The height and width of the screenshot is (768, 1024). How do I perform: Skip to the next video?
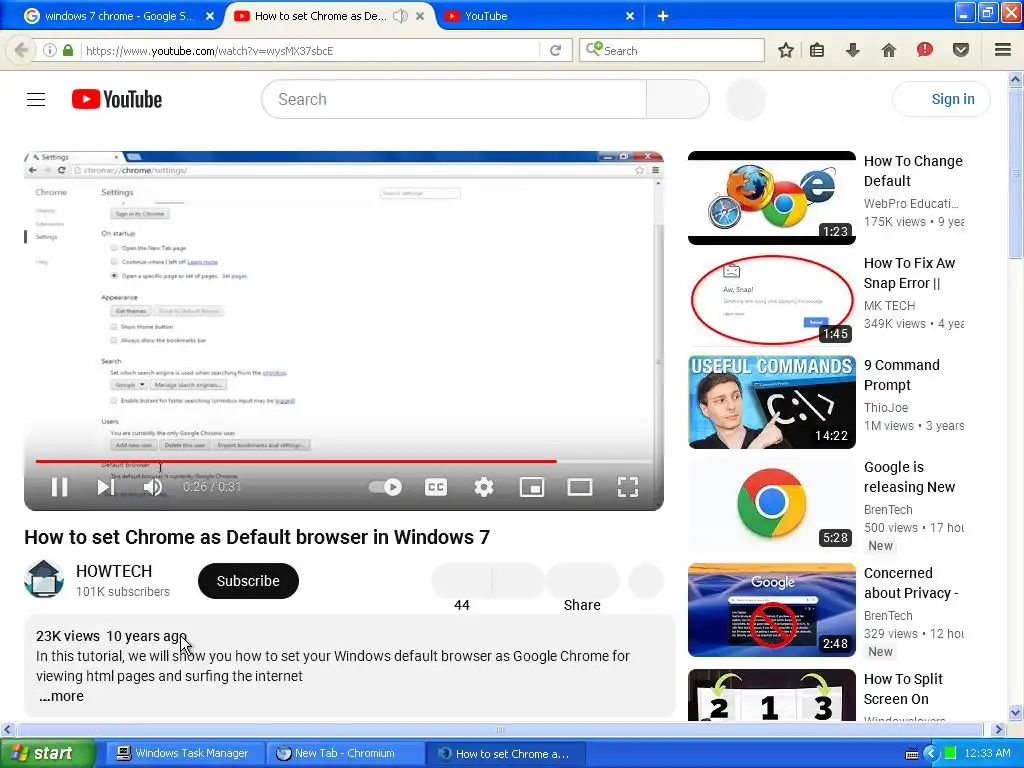coord(106,487)
